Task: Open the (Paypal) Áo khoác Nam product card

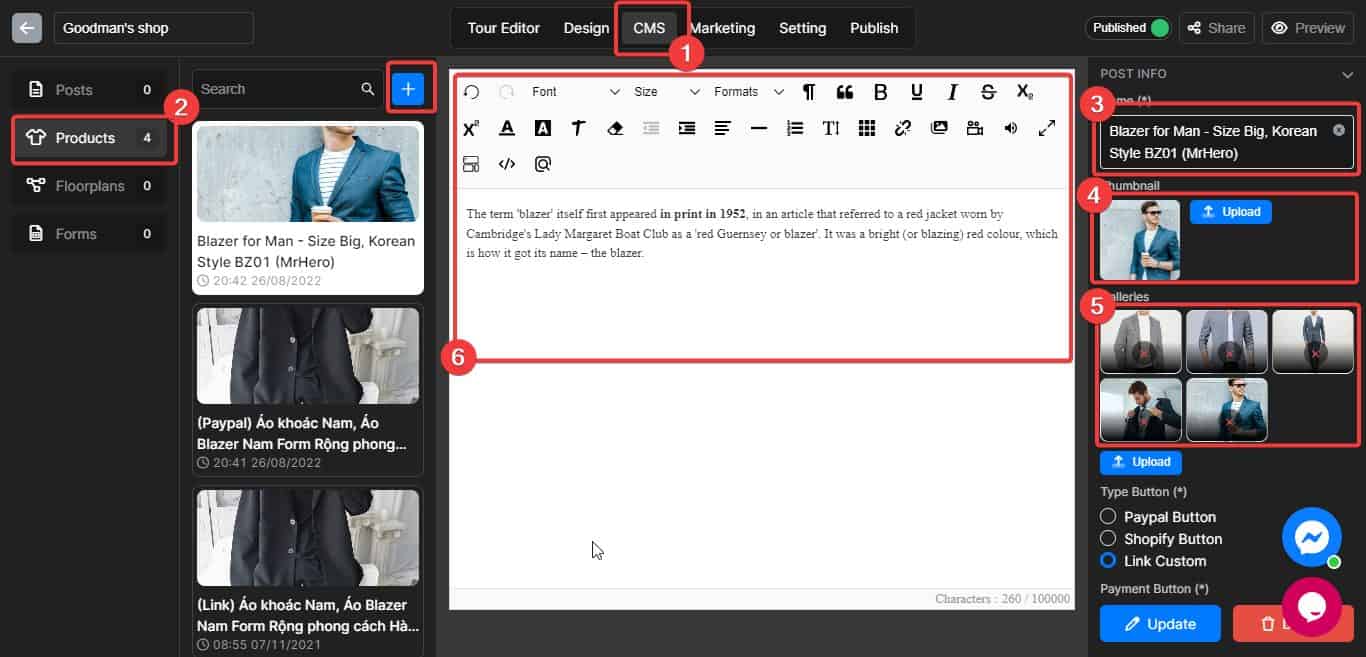Action: pyautogui.click(x=308, y=388)
